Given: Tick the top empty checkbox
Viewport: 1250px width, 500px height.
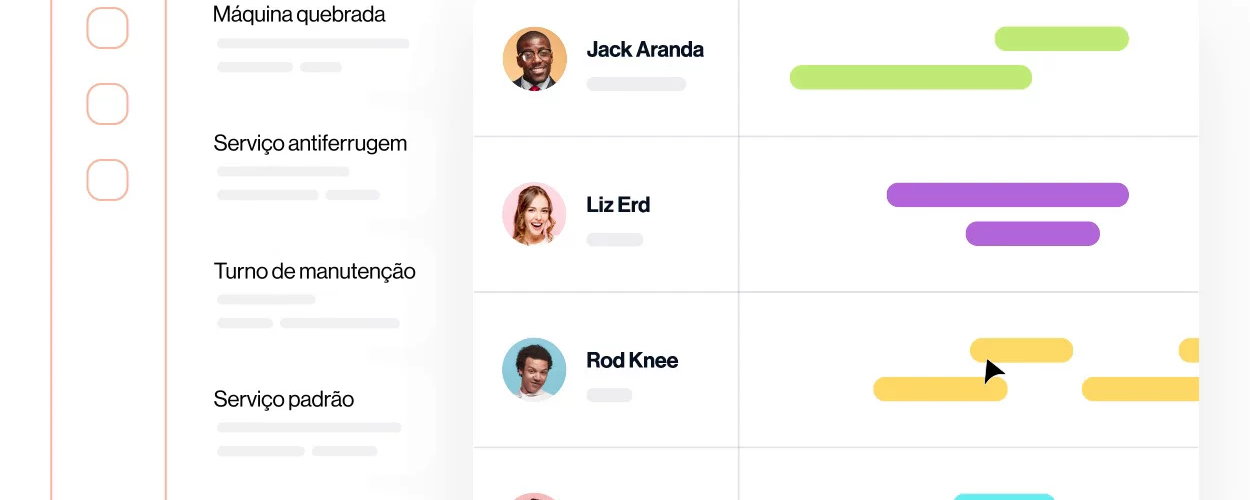Looking at the screenshot, I should [x=108, y=28].
